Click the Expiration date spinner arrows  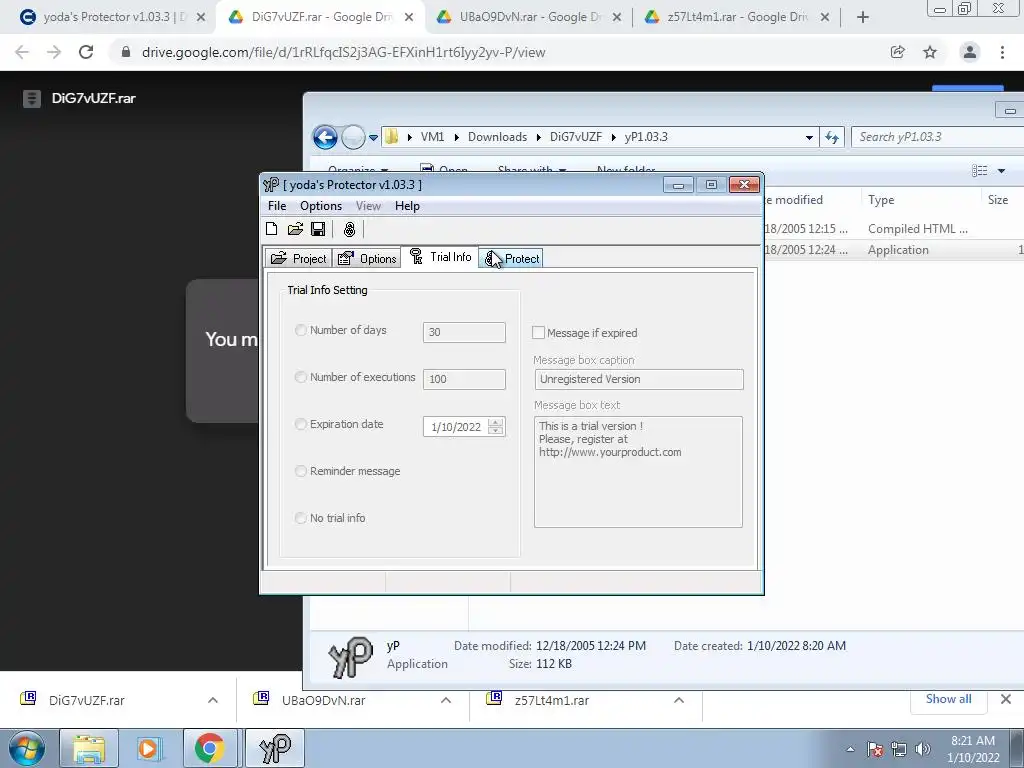(x=496, y=426)
